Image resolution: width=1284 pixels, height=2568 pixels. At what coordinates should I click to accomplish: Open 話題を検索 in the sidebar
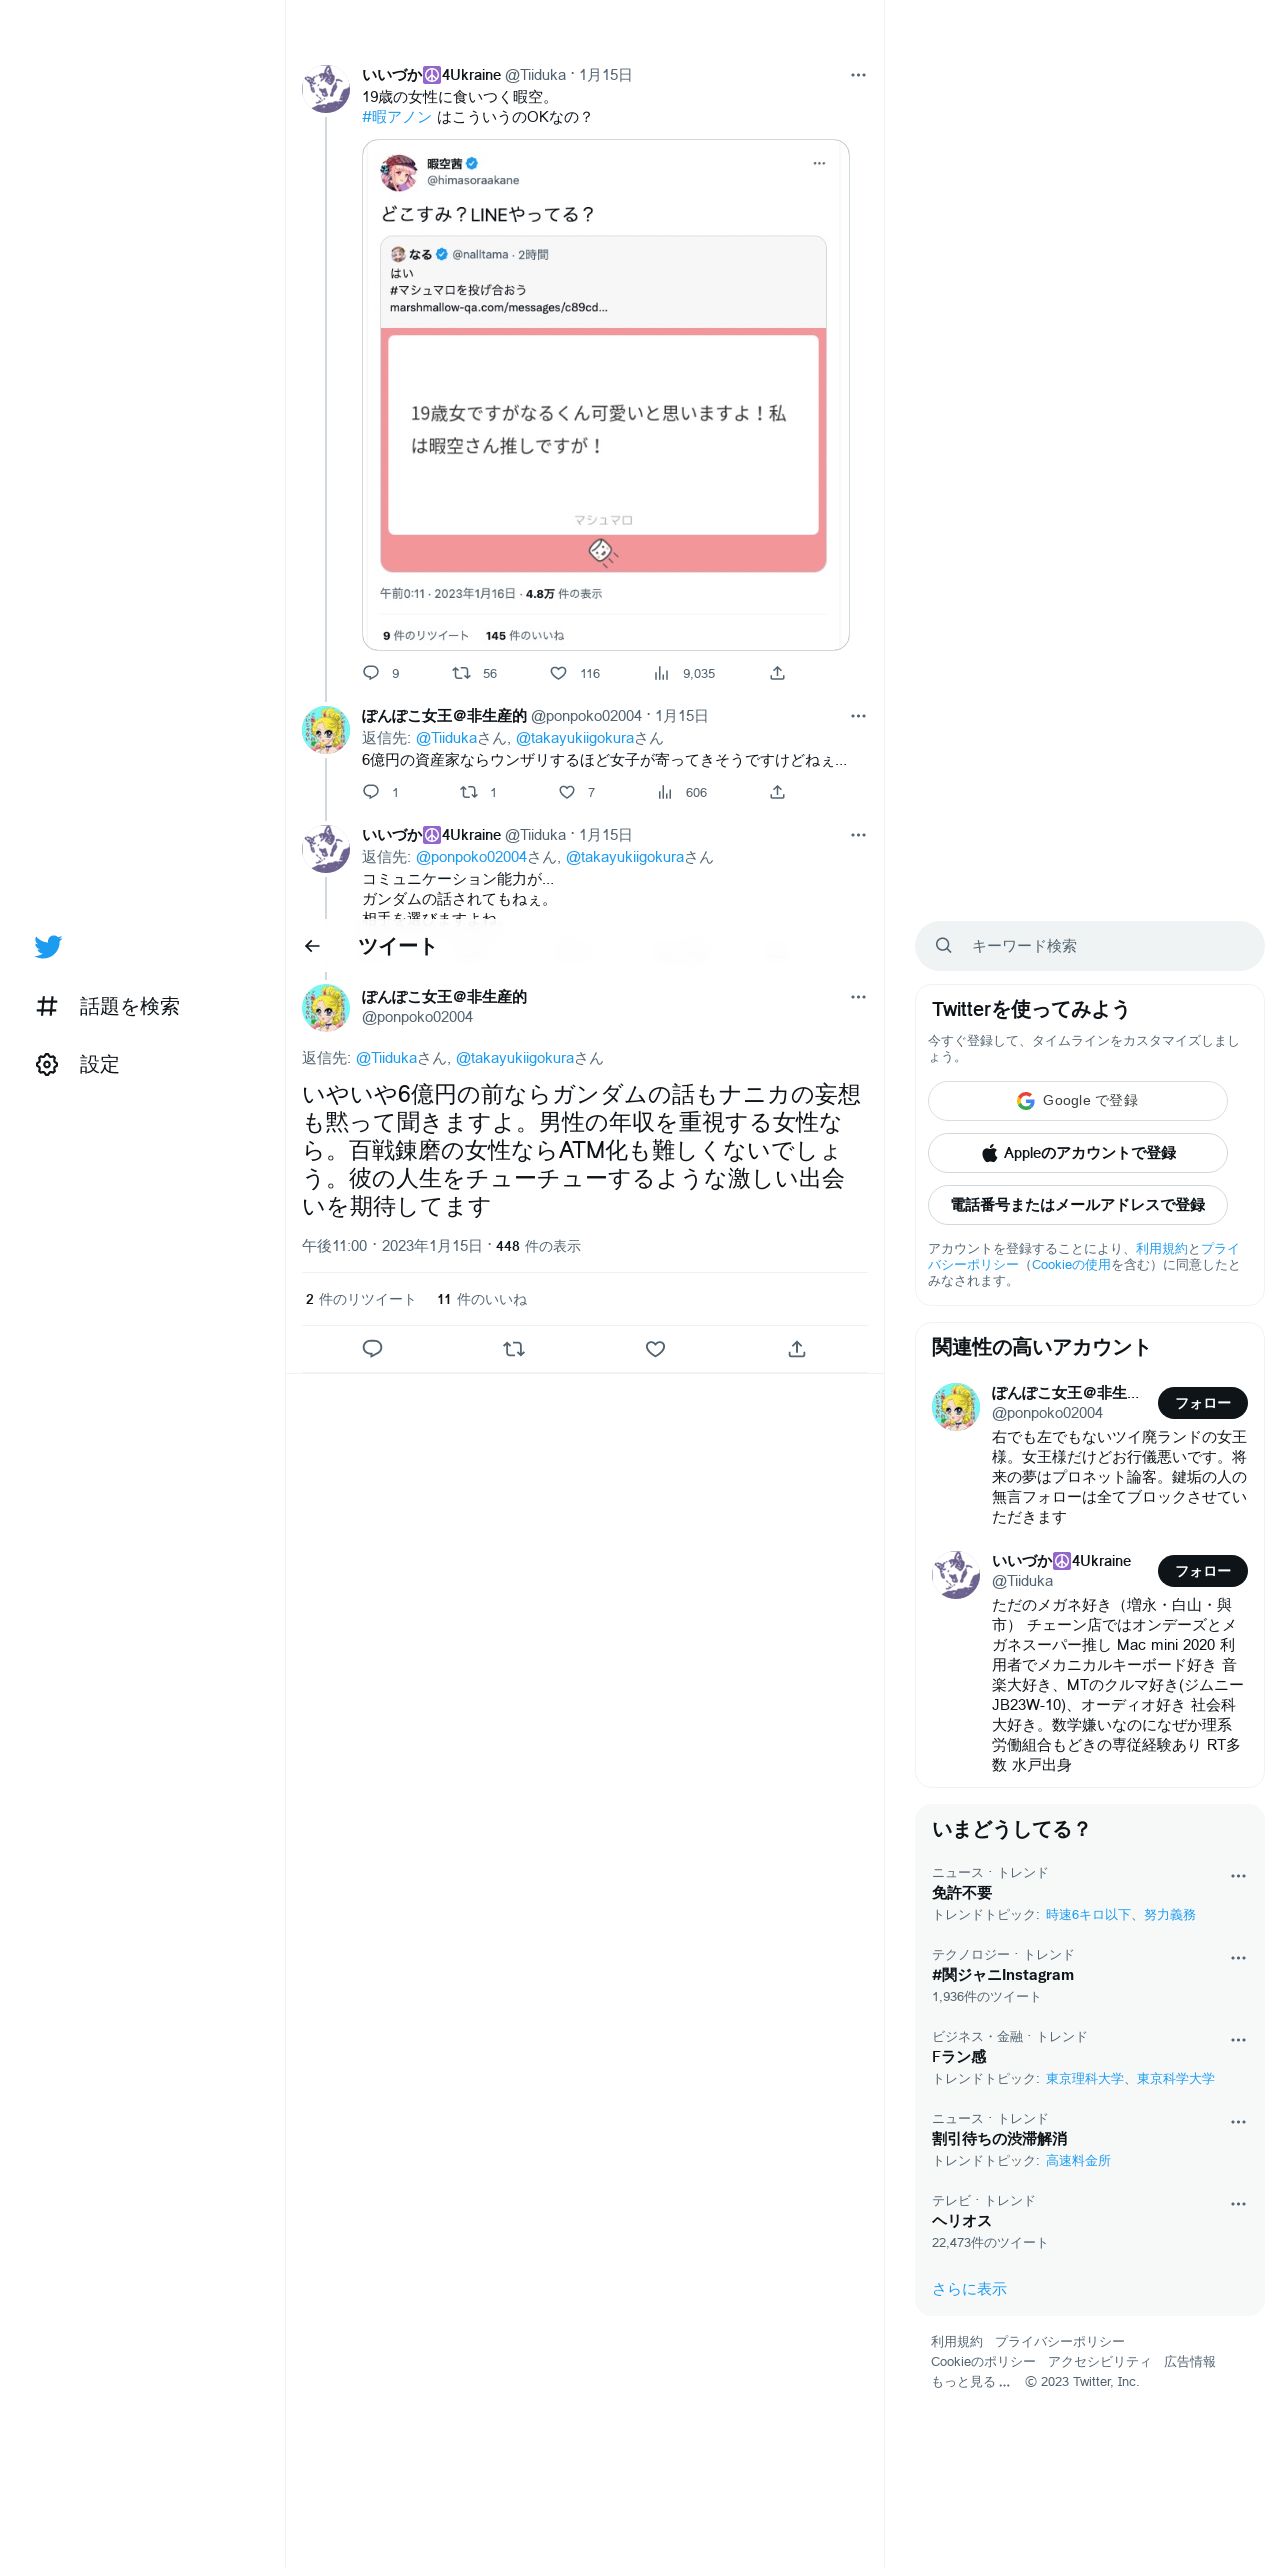tap(129, 1006)
